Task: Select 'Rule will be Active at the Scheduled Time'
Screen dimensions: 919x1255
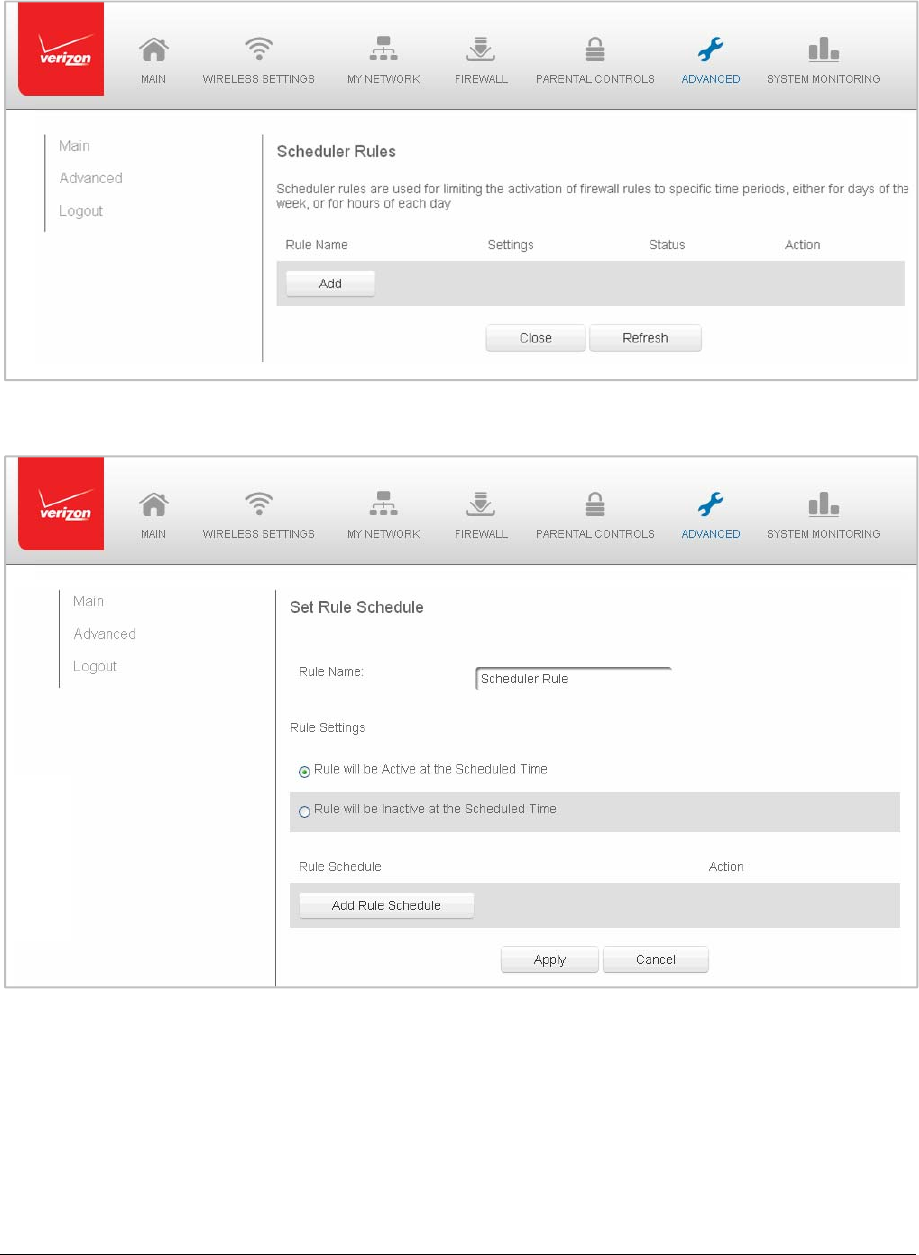Action: click(305, 772)
